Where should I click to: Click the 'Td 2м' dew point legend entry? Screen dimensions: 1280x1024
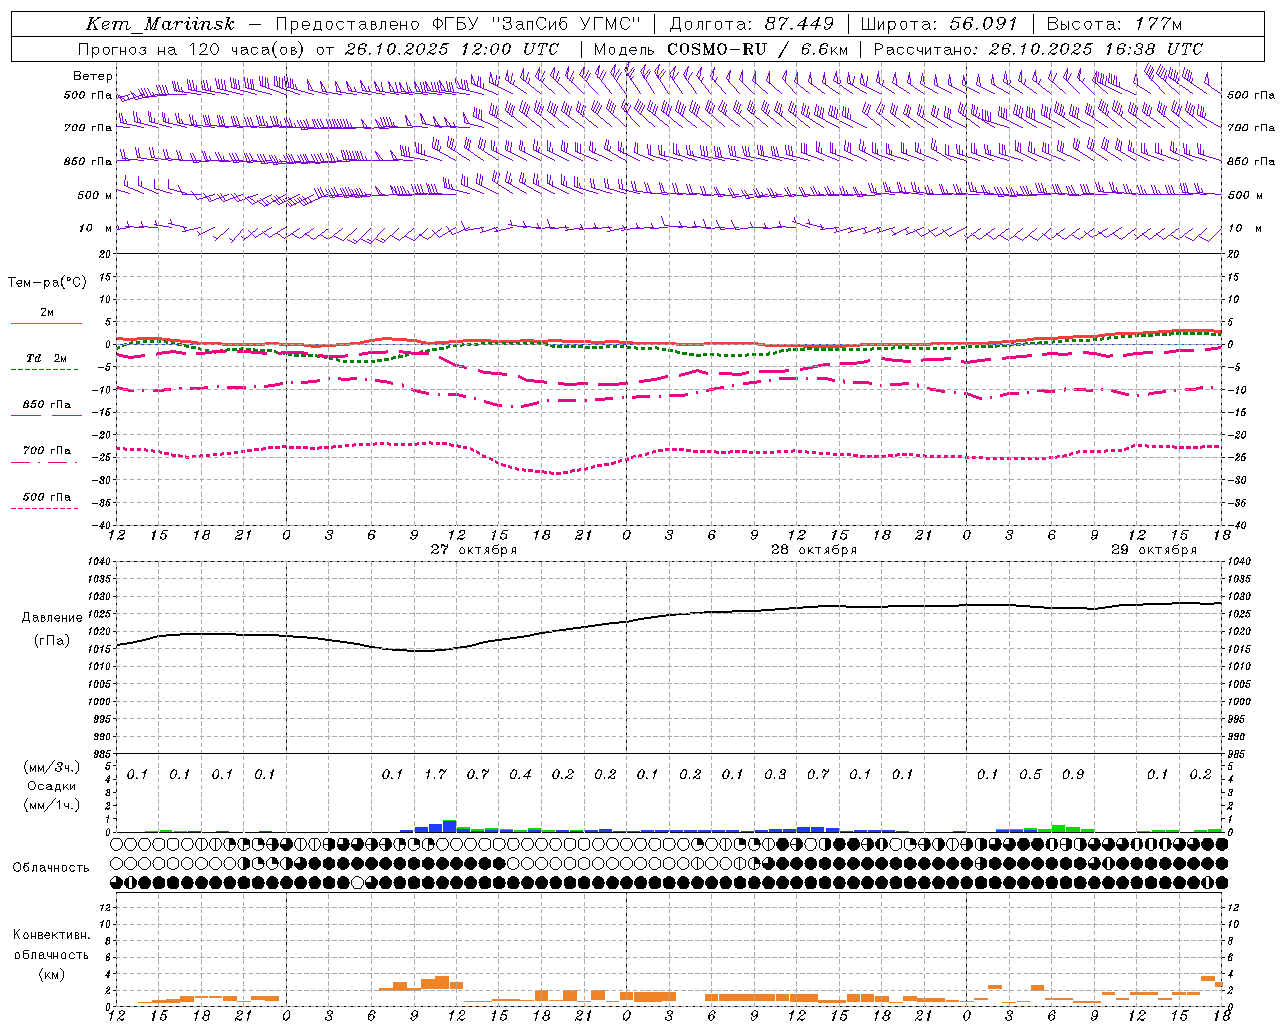click(x=47, y=358)
